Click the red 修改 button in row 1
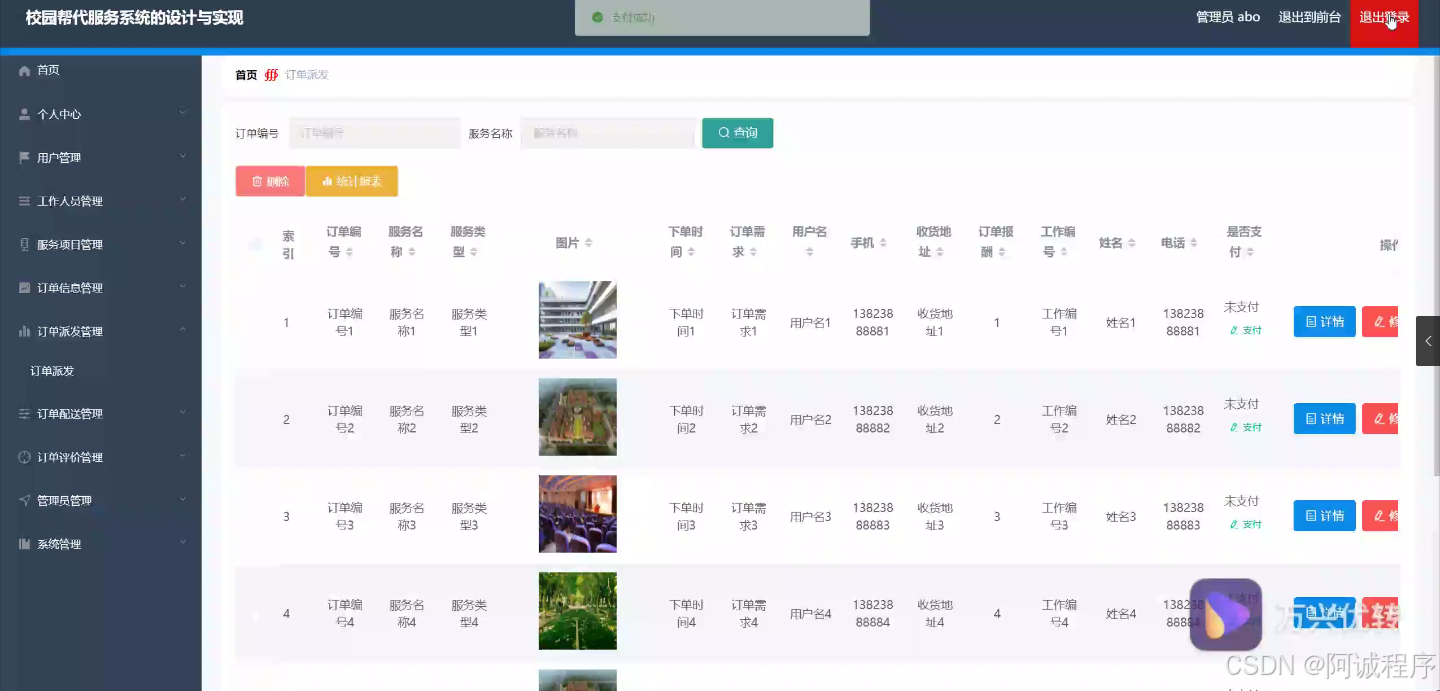 tap(1380, 322)
